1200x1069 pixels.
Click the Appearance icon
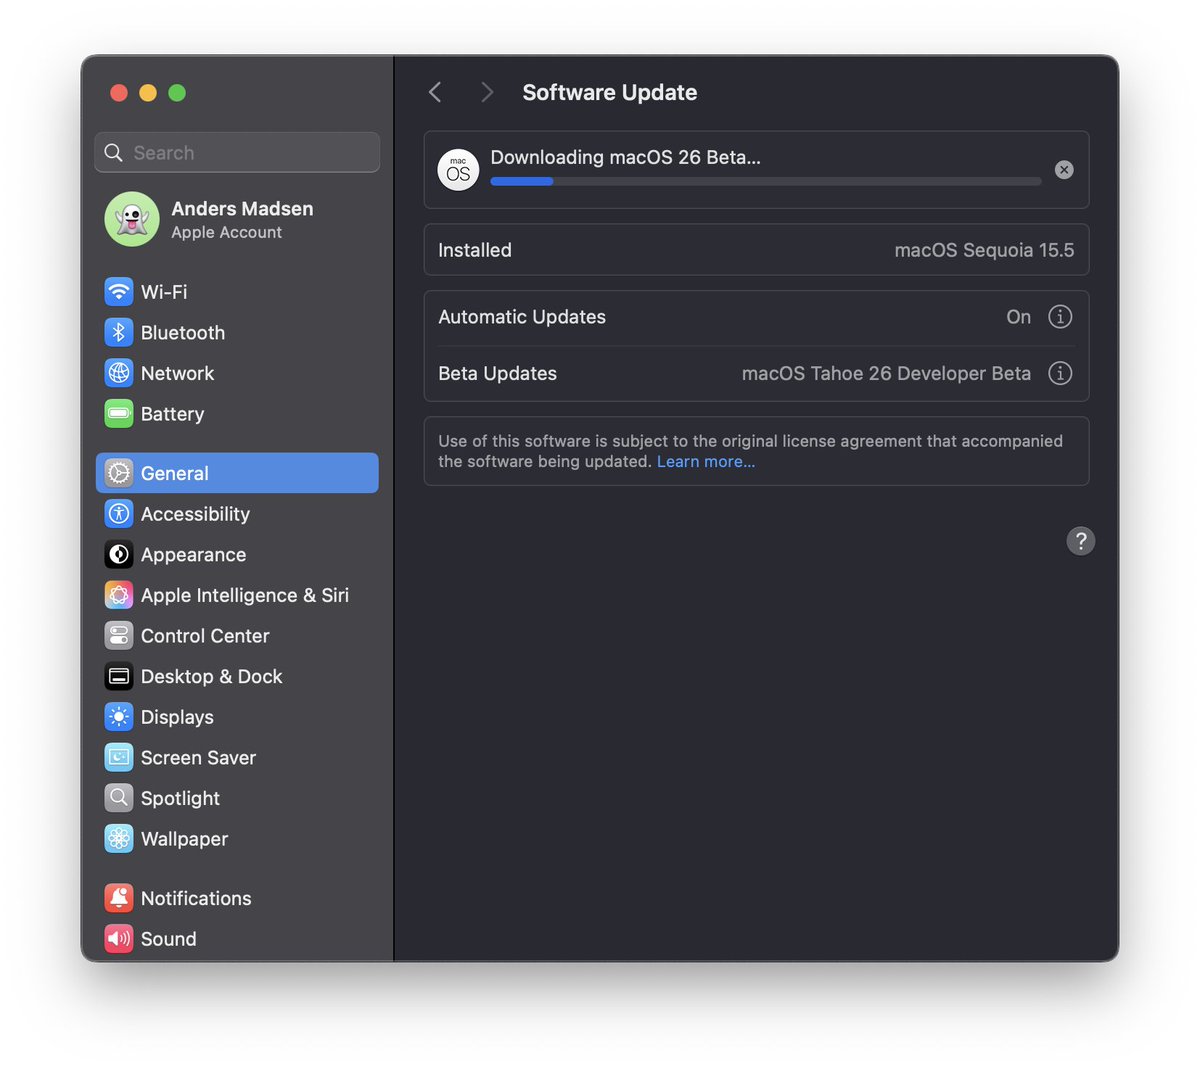pyautogui.click(x=119, y=554)
